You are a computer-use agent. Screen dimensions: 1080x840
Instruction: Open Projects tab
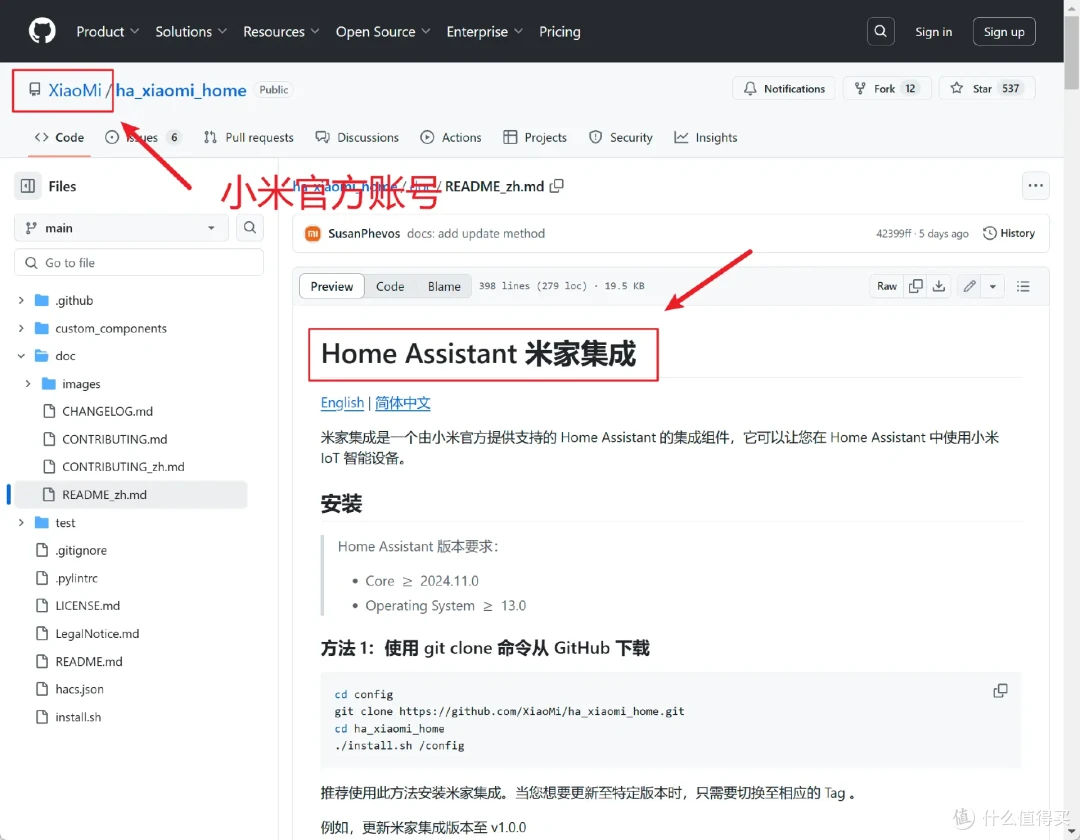535,137
